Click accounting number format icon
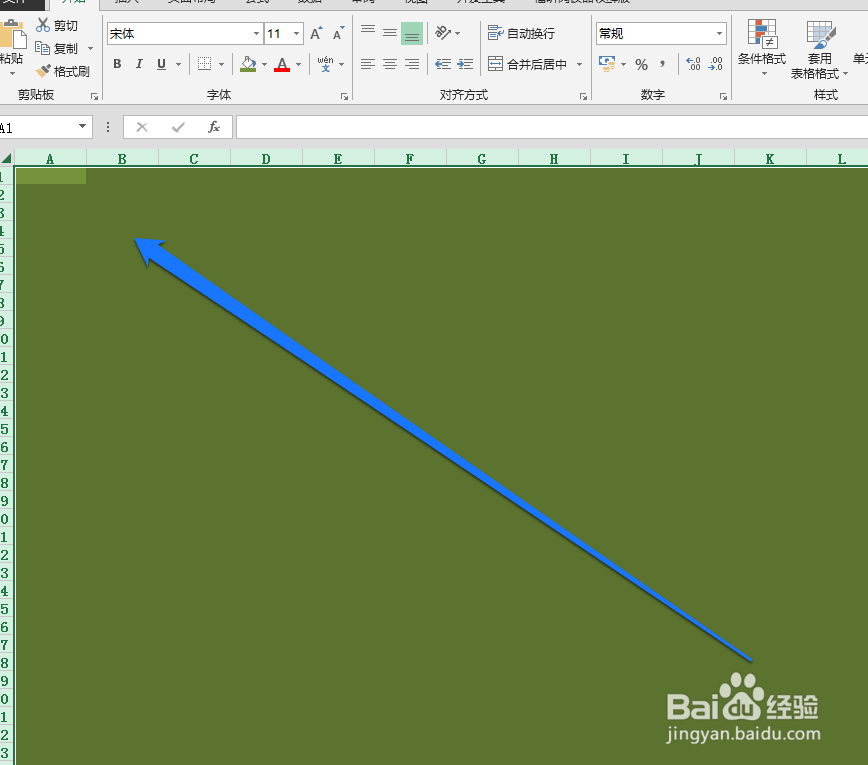This screenshot has height=765, width=868. coord(607,64)
